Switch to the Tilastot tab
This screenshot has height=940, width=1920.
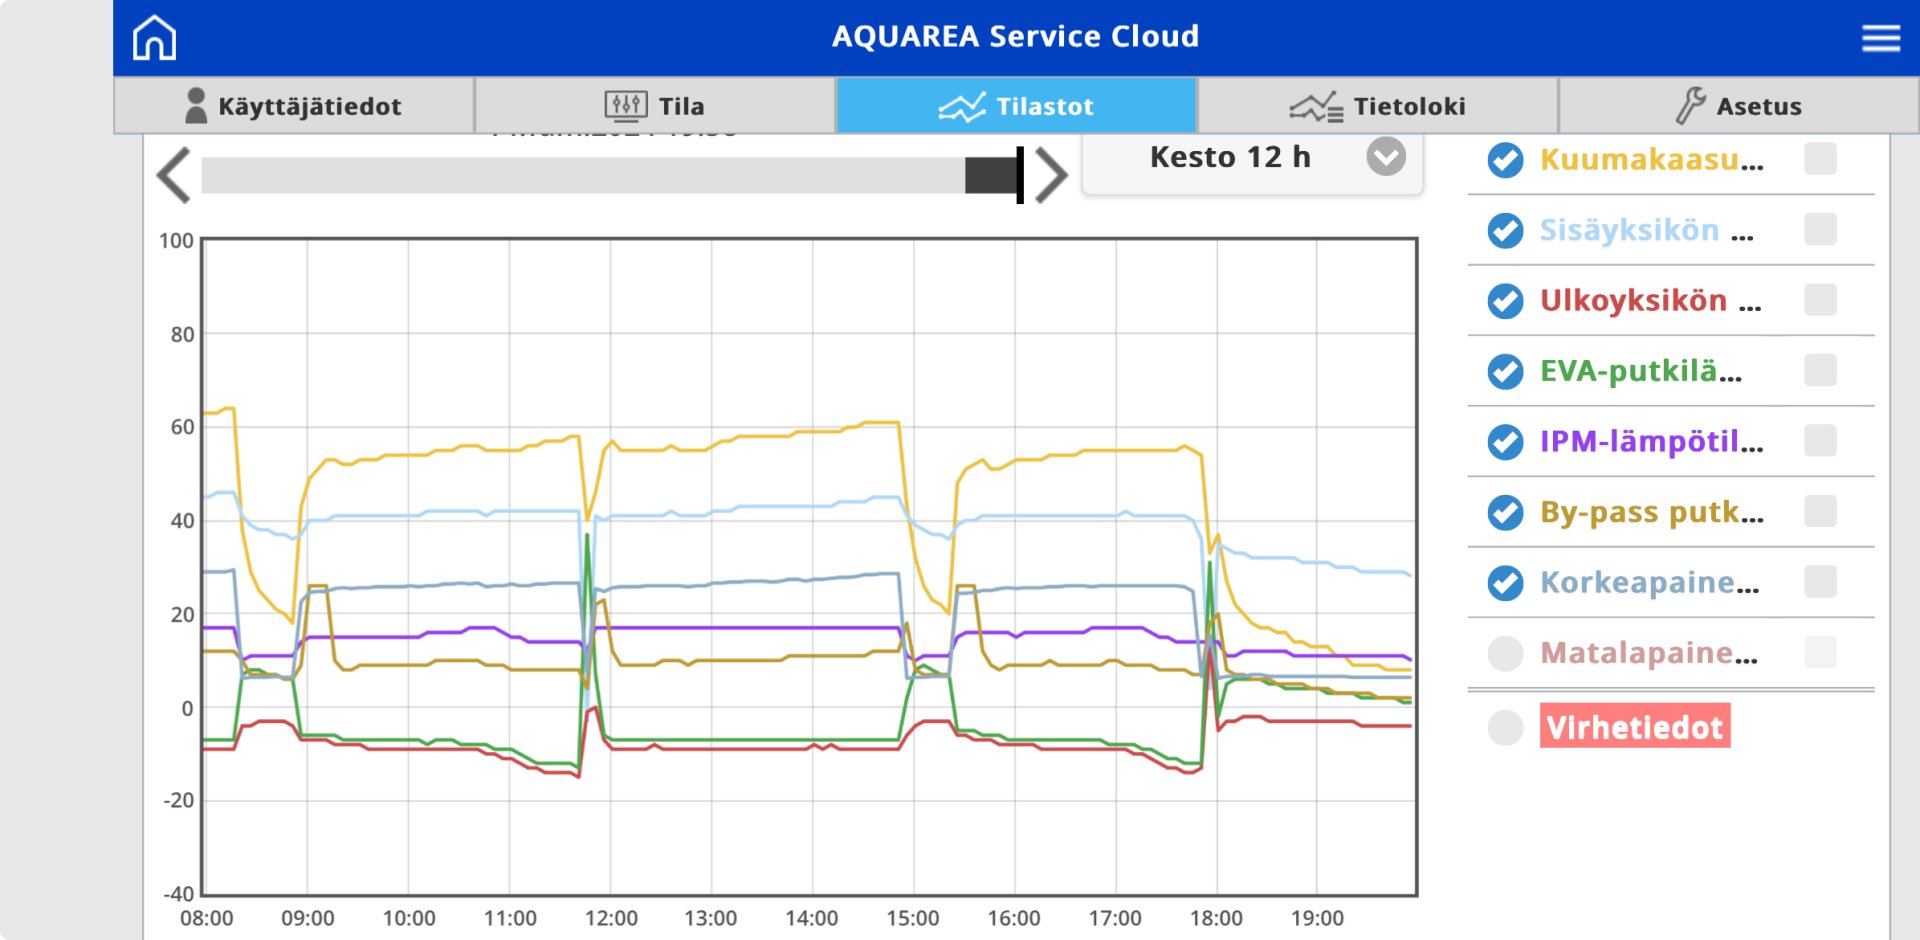point(1016,106)
